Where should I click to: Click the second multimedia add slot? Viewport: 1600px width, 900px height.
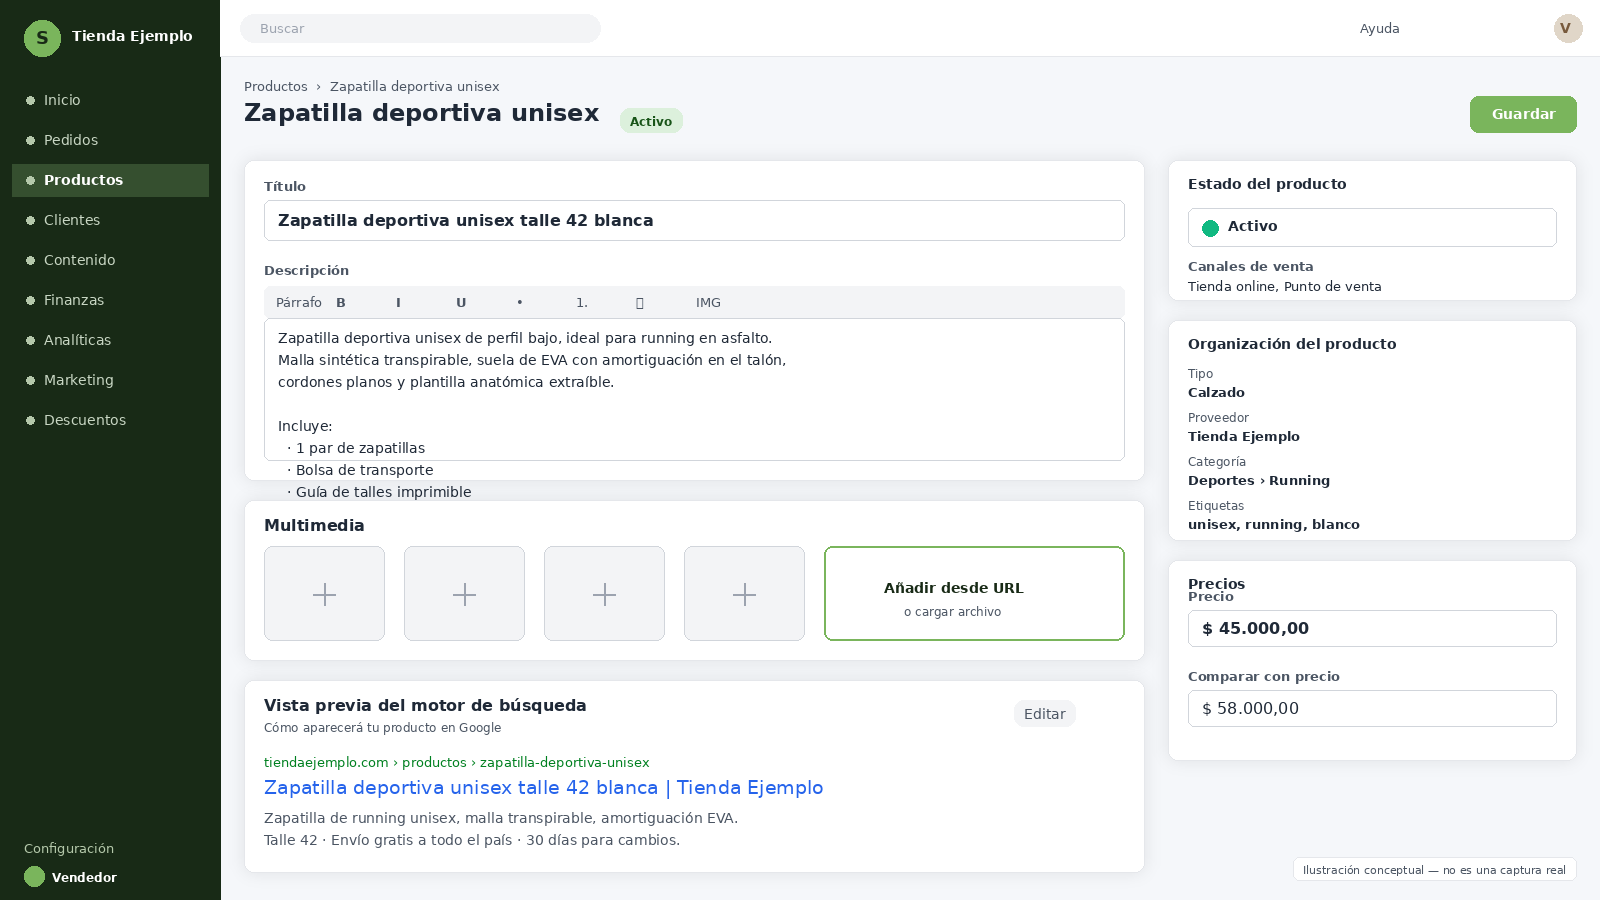464,593
